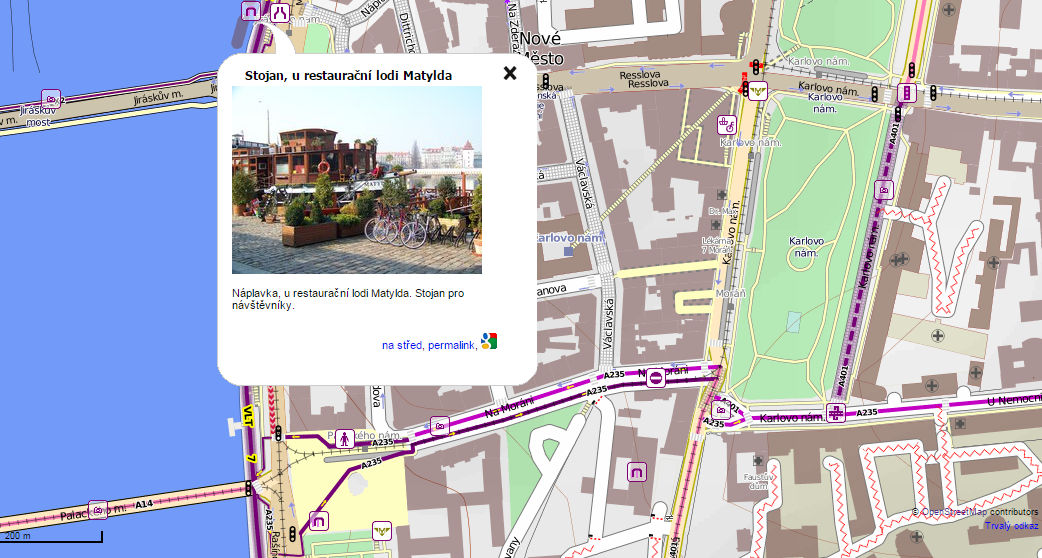Screen dimensions: 1042x558
Task: Click the camera marker along route A401
Action: coord(883,189)
